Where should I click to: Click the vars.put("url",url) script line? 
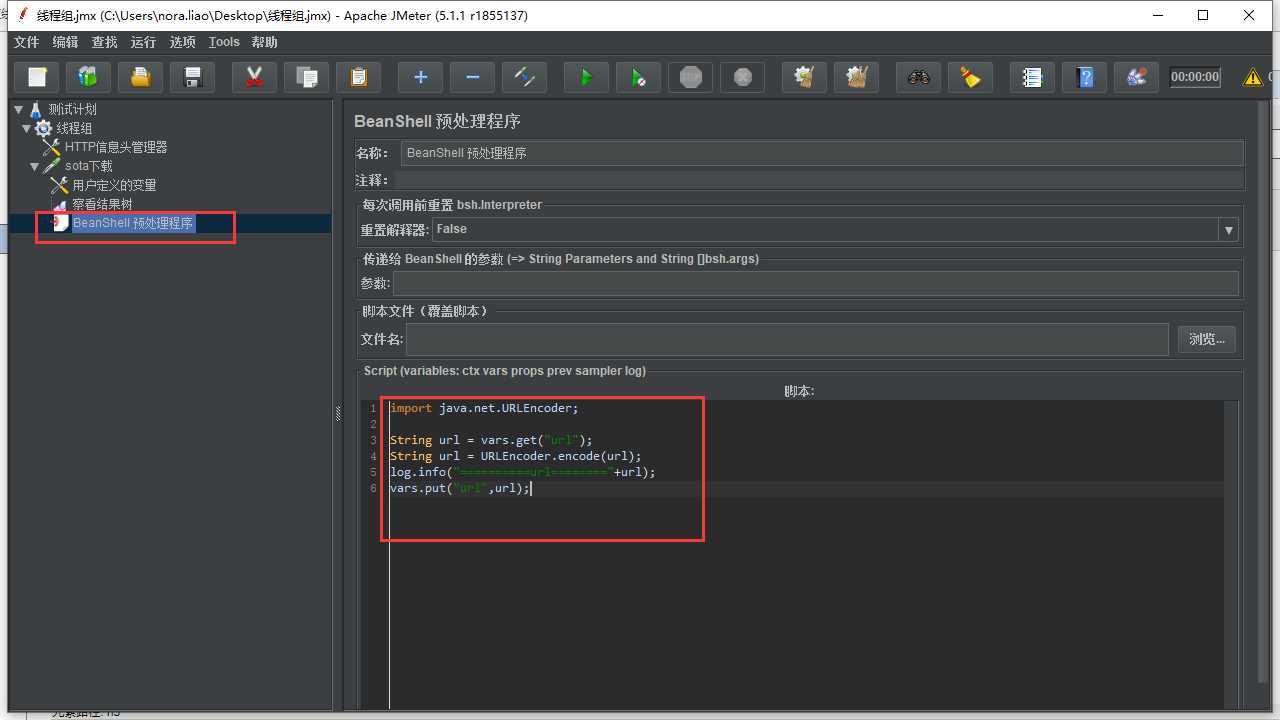click(x=459, y=488)
